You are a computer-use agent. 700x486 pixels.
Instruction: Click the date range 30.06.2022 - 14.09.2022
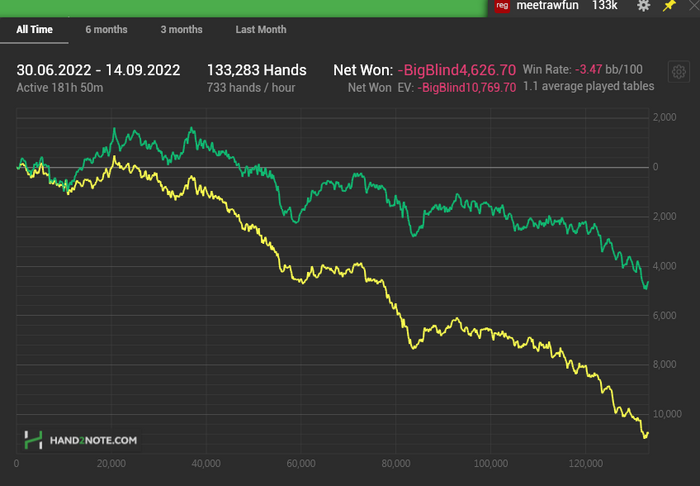coord(98,70)
